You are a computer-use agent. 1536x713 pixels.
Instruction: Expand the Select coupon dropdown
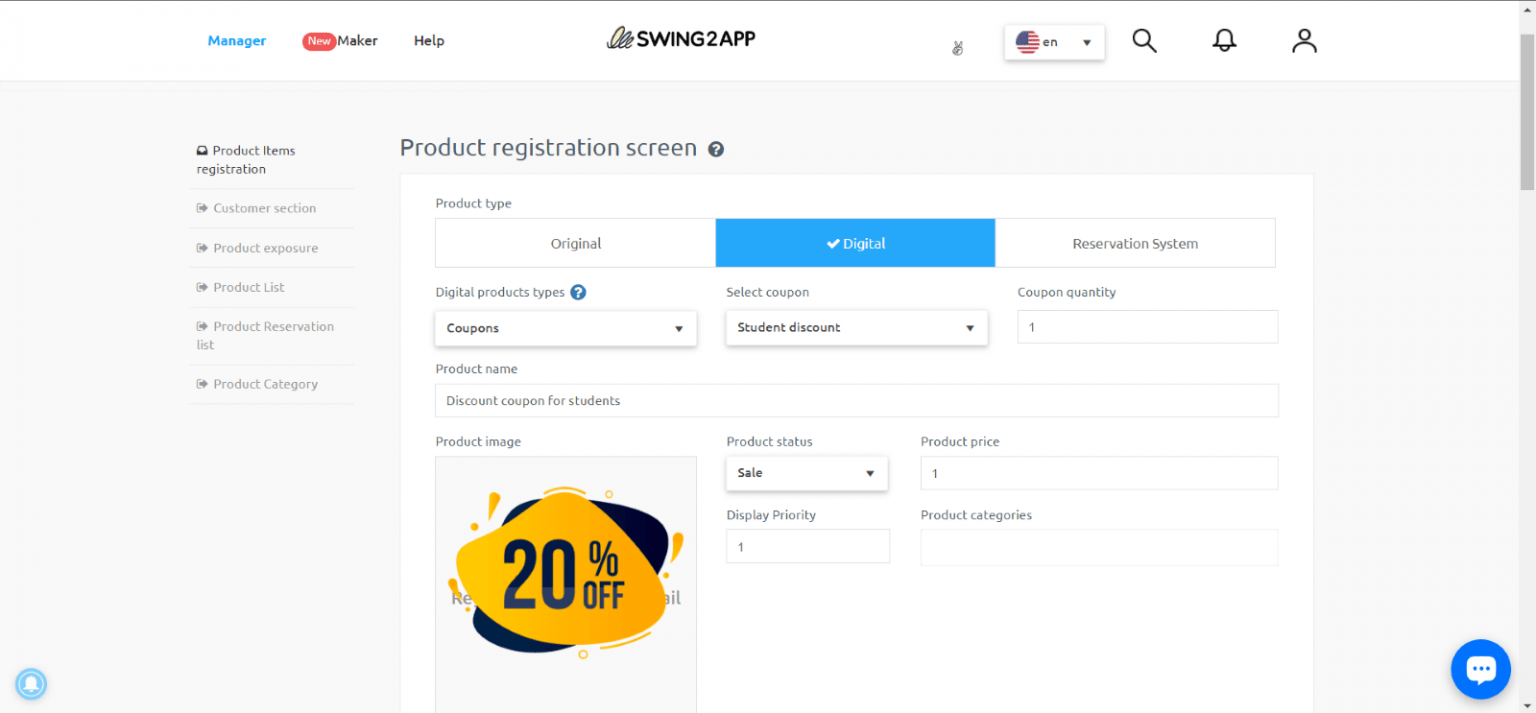[x=856, y=328]
